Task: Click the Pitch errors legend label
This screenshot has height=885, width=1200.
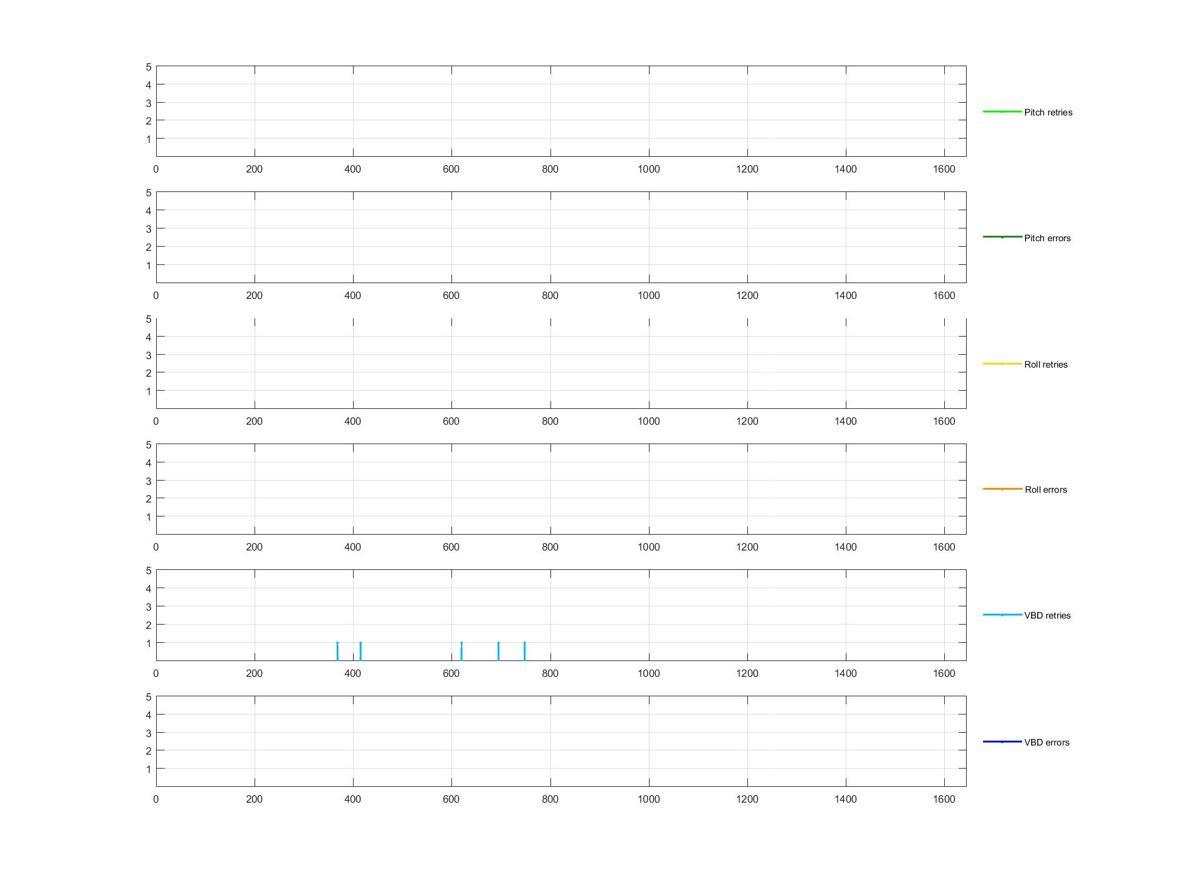Action: click(x=1047, y=238)
